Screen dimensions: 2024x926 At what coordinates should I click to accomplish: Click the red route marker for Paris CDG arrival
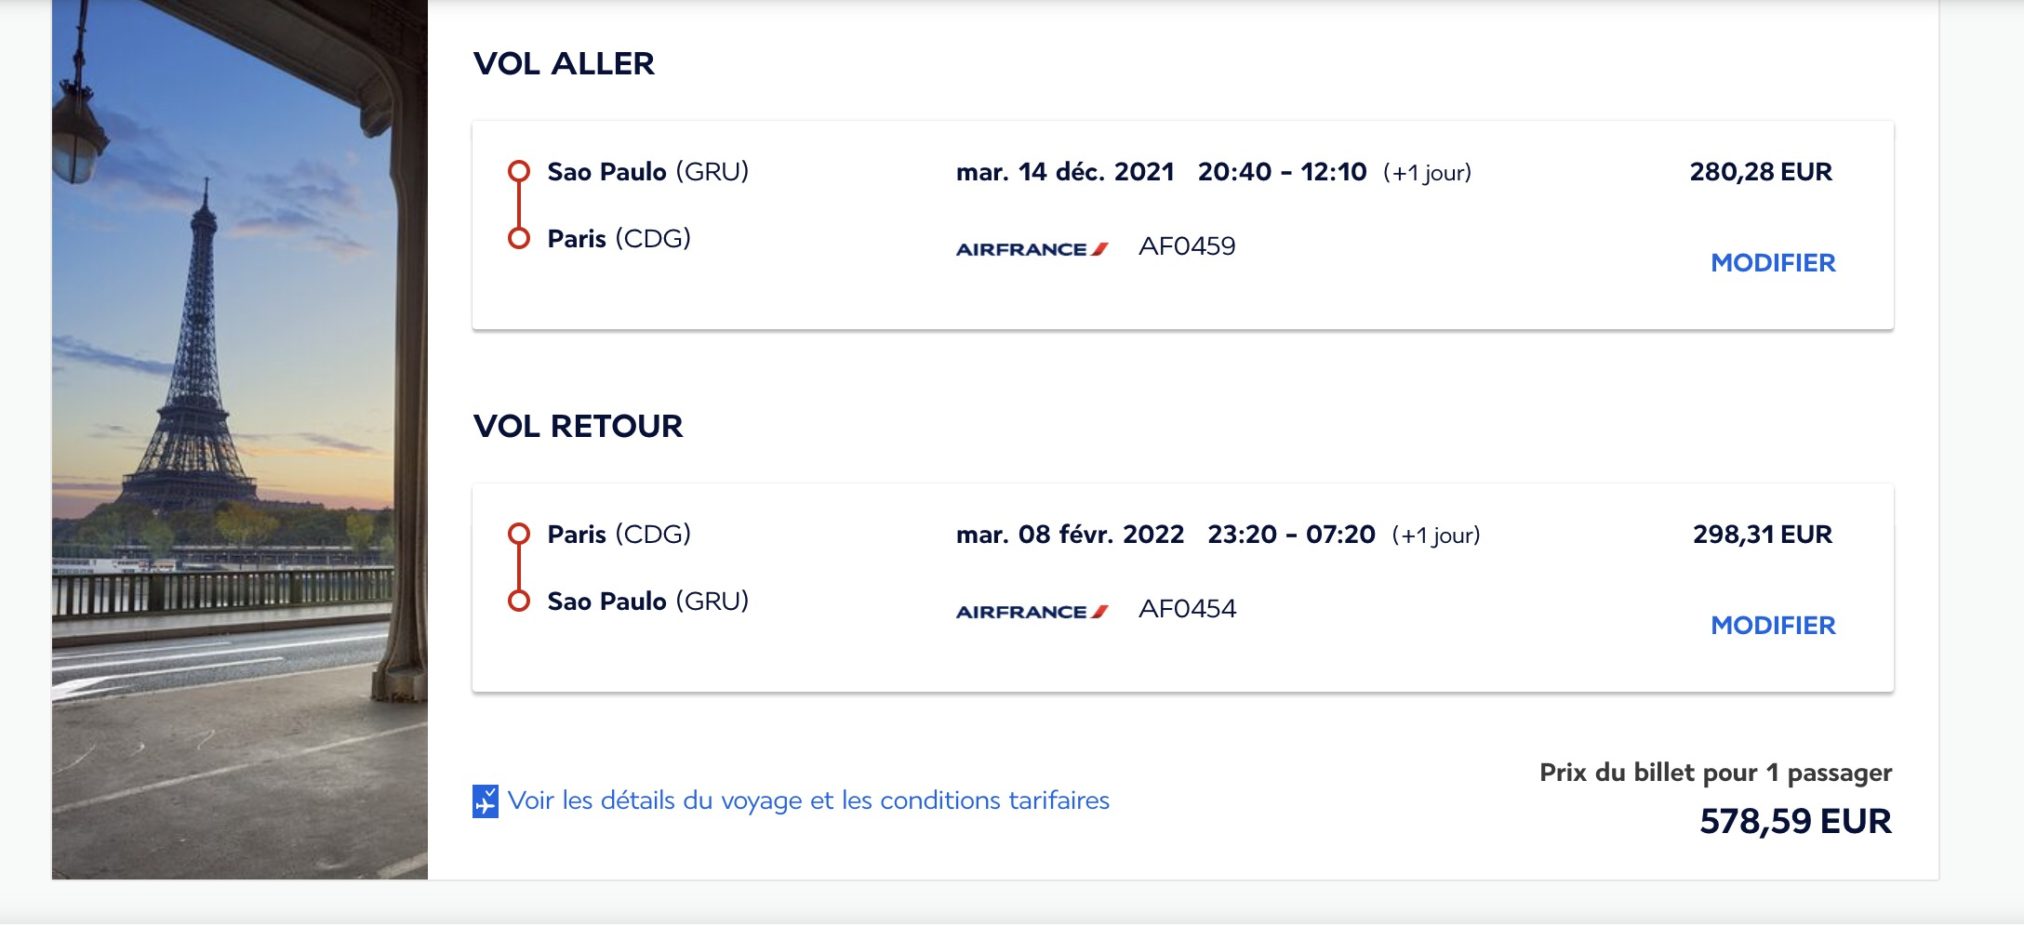click(518, 239)
